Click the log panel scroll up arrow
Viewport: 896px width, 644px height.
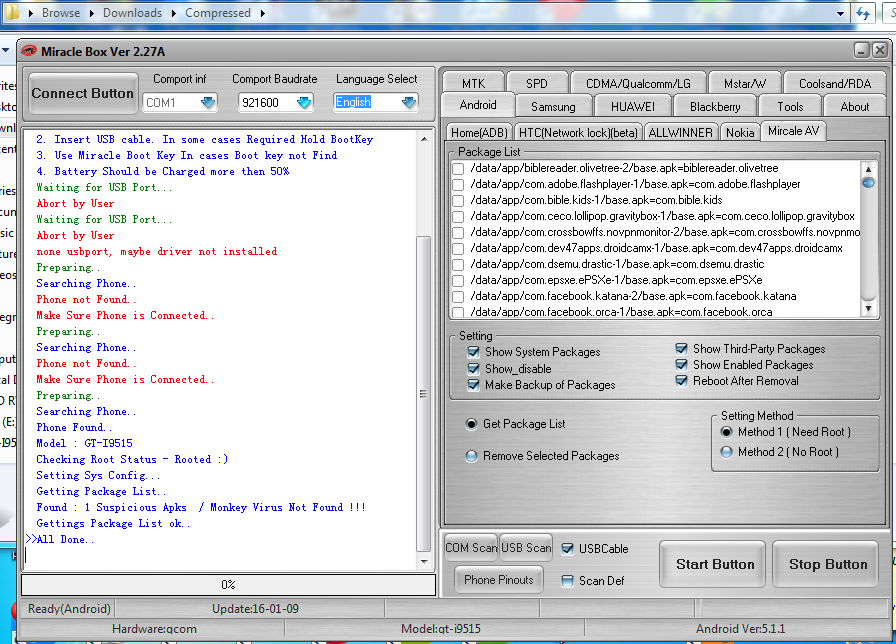pyautogui.click(x=424, y=139)
